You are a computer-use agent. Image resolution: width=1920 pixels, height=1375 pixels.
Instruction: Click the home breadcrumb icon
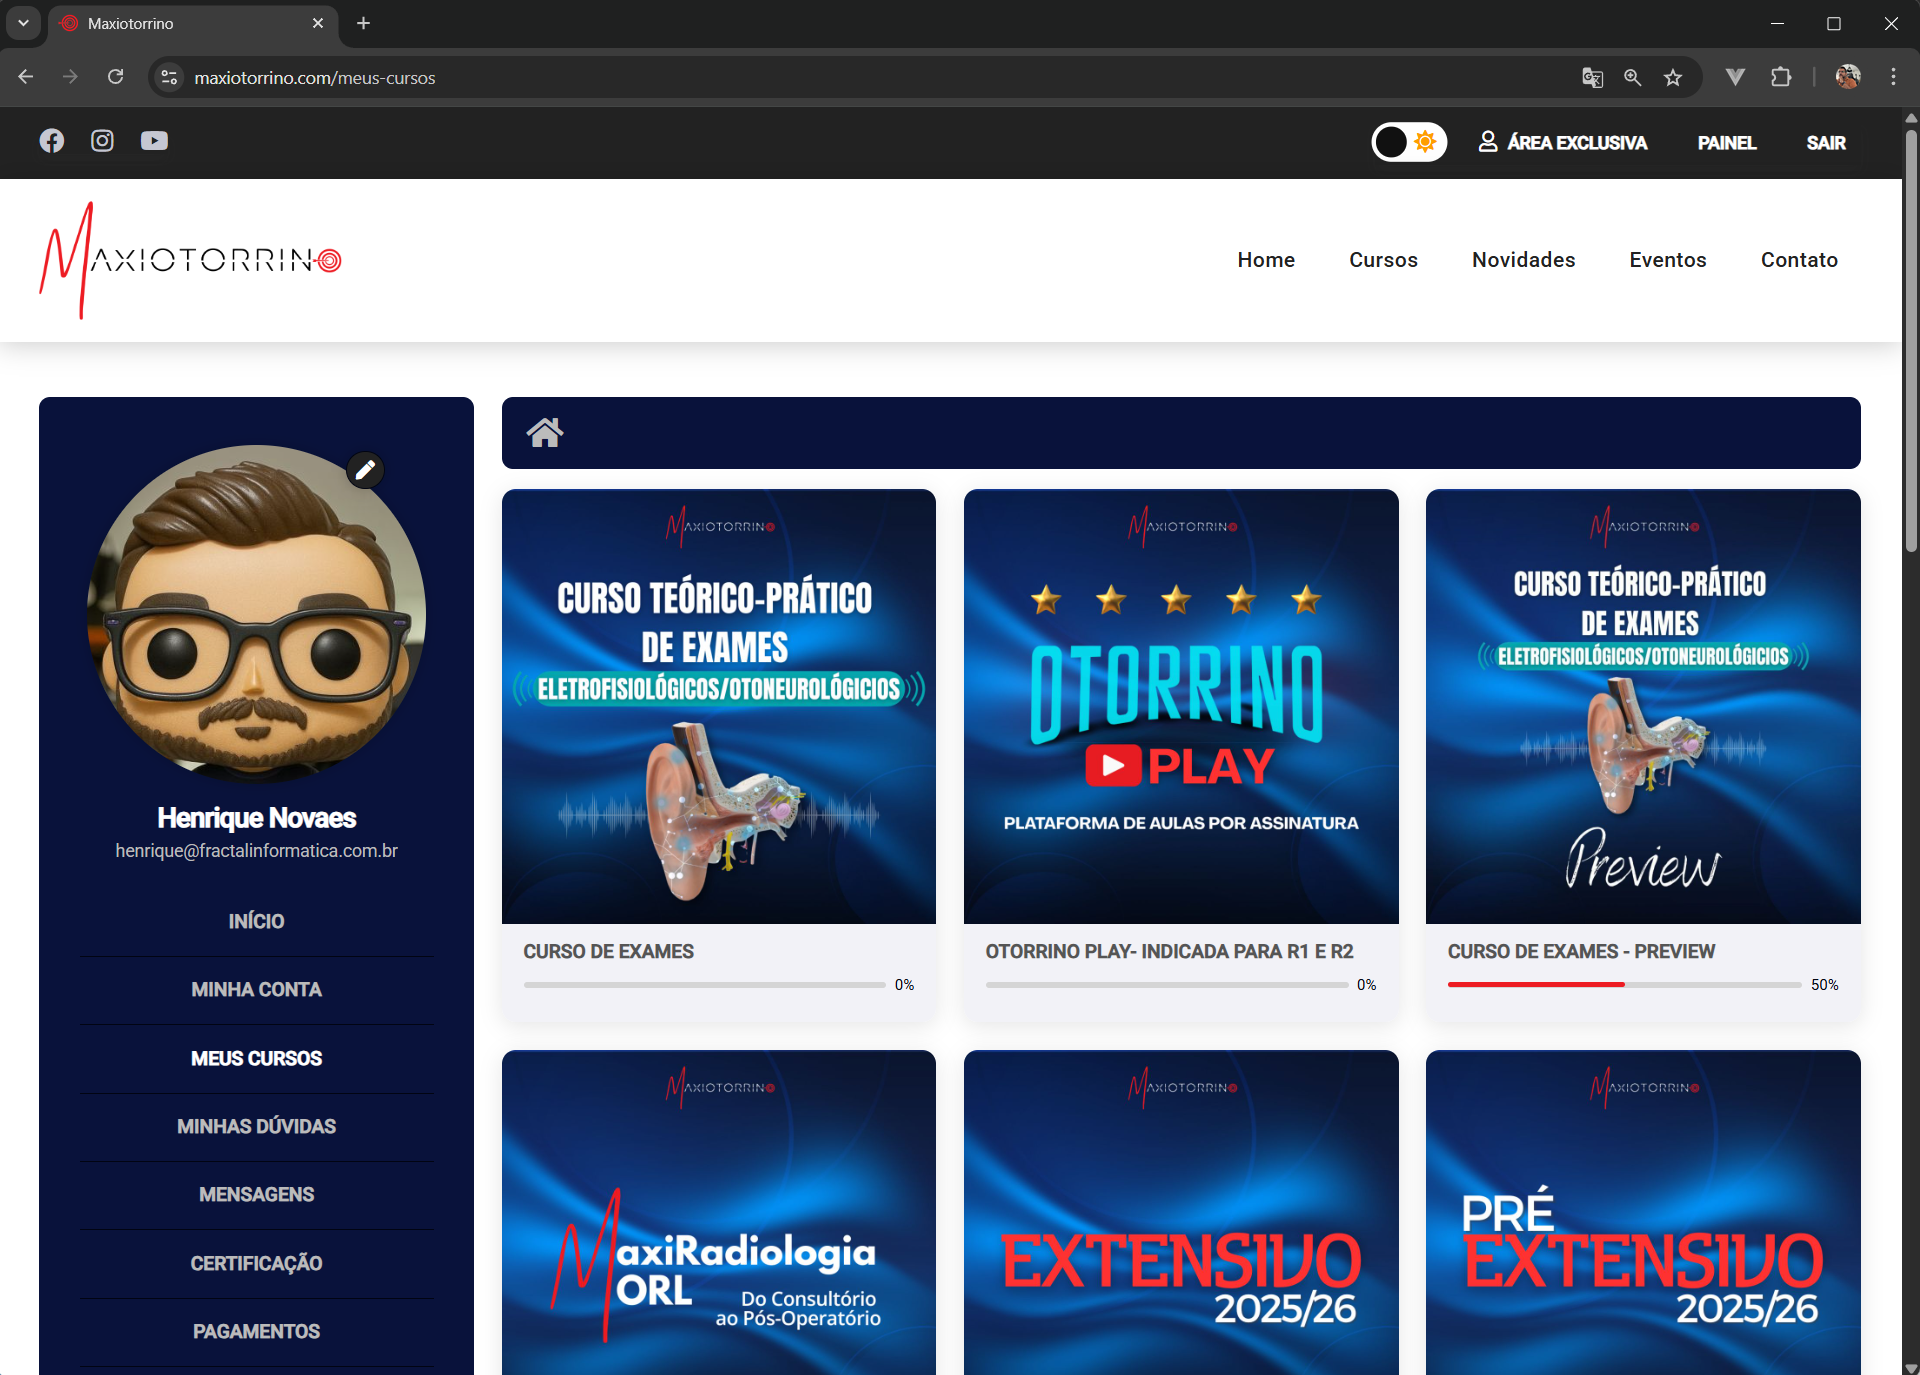tap(545, 432)
